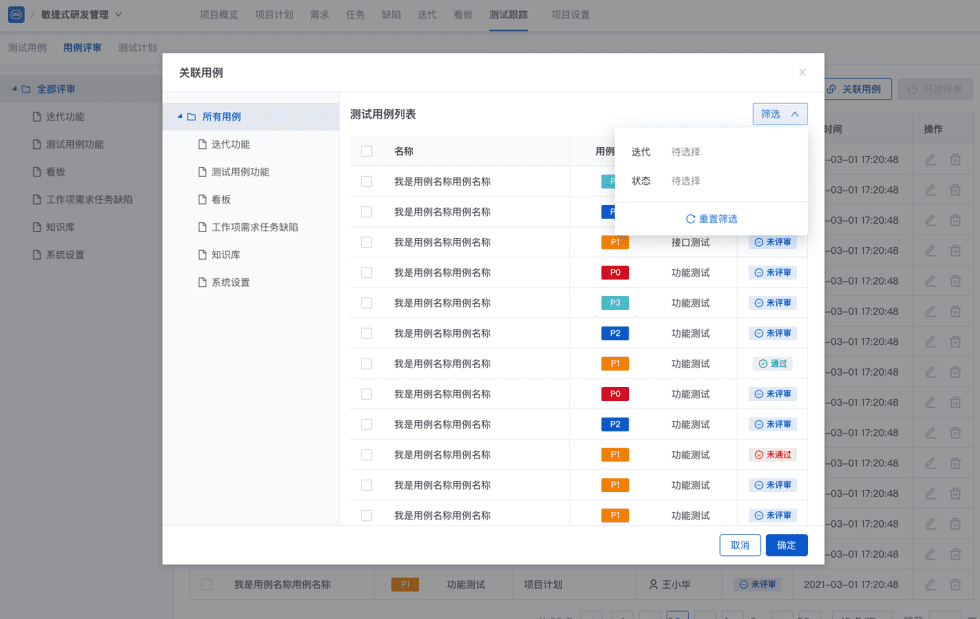Screen dimensions: 980x619
Task: Click the P1 priority tag of 接口测试 row
Action: 615,242
